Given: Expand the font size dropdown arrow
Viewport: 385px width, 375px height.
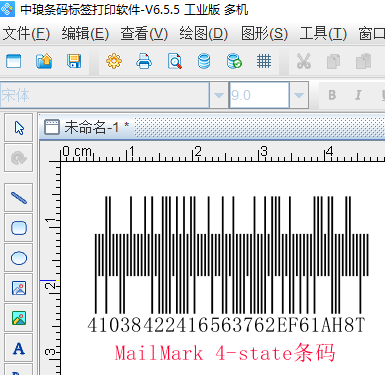Looking at the screenshot, I should 299,95.
